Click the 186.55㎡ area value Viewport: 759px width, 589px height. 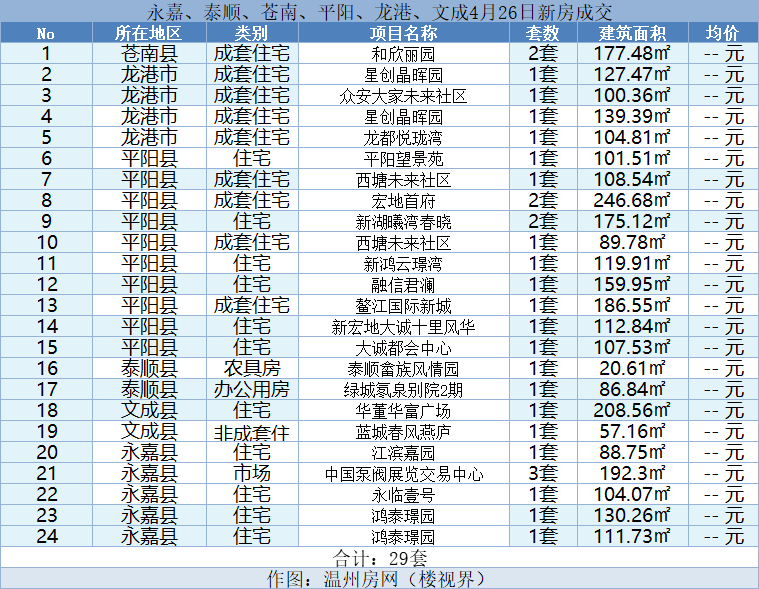[x=632, y=305]
